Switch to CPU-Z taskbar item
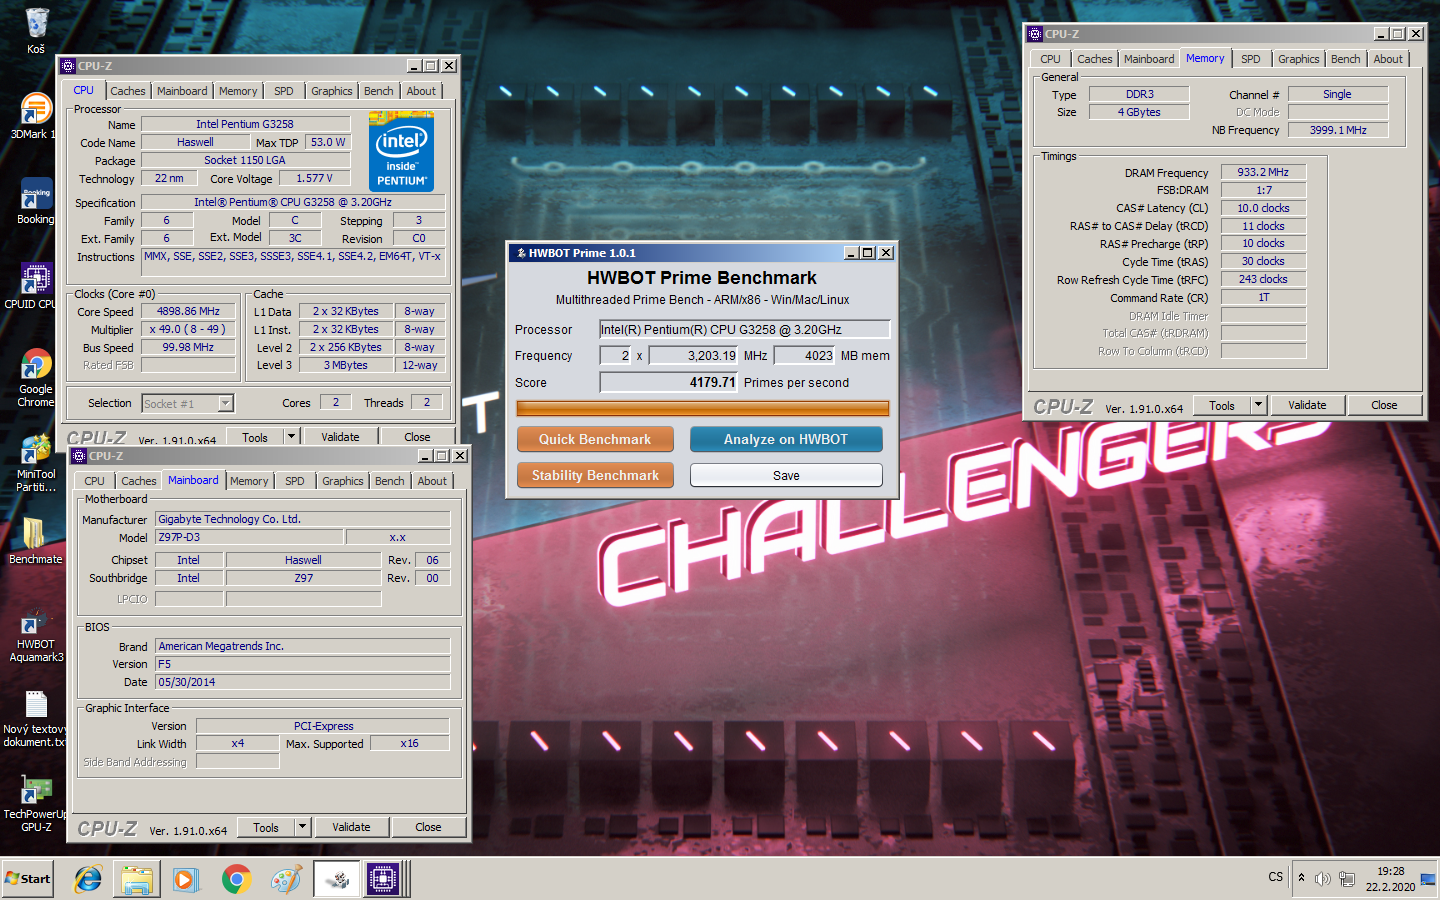1440x900 pixels. tap(383, 879)
